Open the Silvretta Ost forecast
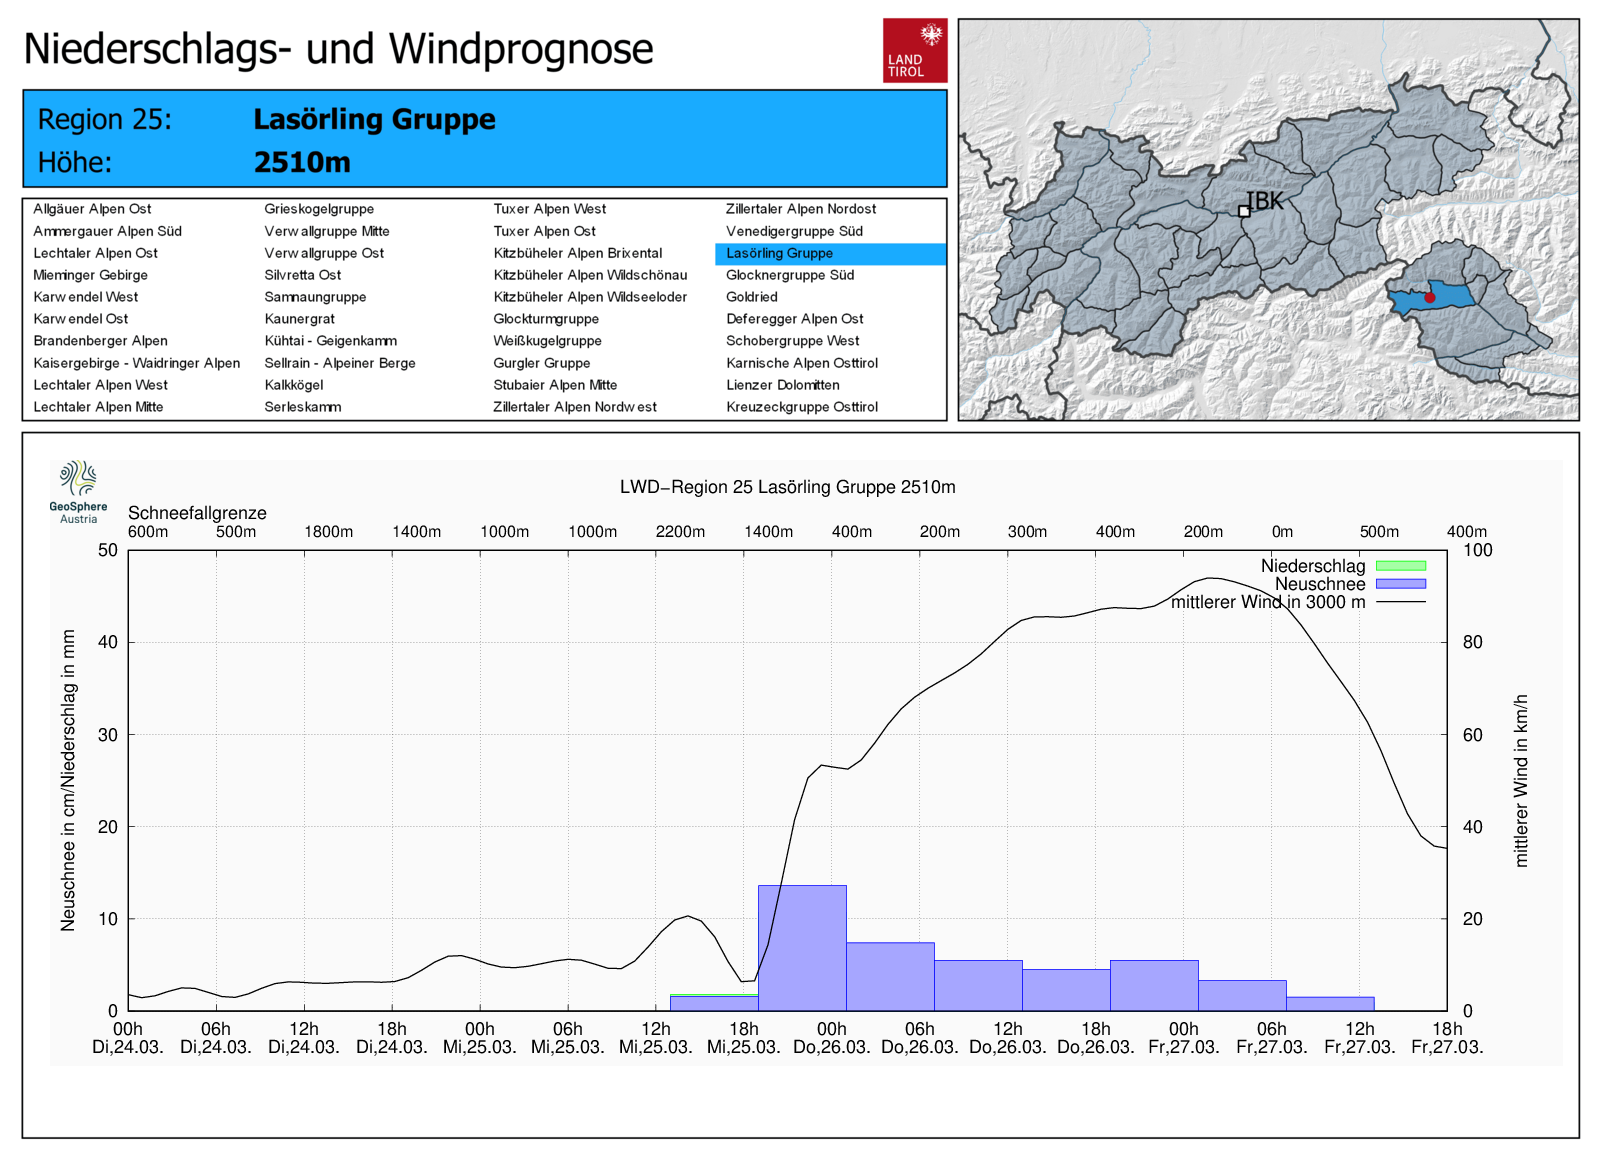Image resolution: width=1600 pixels, height=1153 pixels. click(302, 275)
